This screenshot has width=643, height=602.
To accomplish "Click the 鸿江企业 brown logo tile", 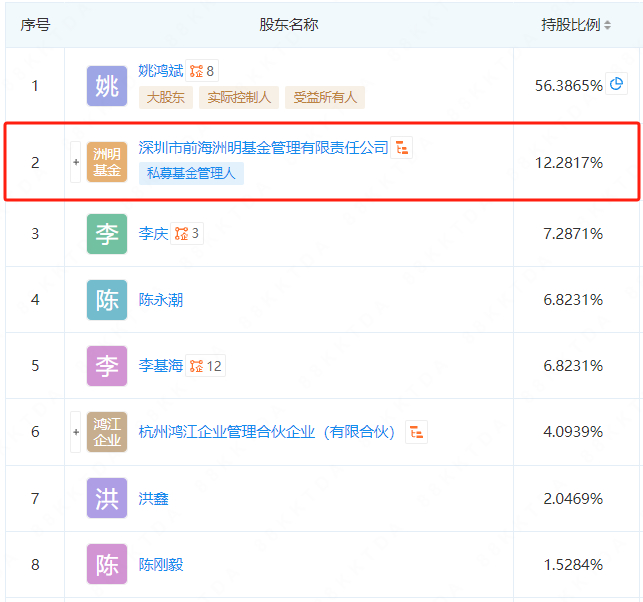I will 107,432.
